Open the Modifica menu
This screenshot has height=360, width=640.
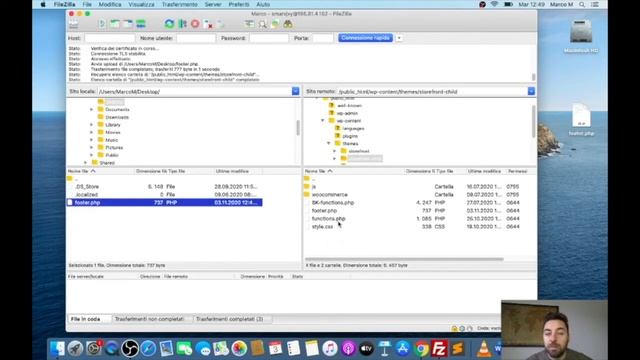[110, 4]
